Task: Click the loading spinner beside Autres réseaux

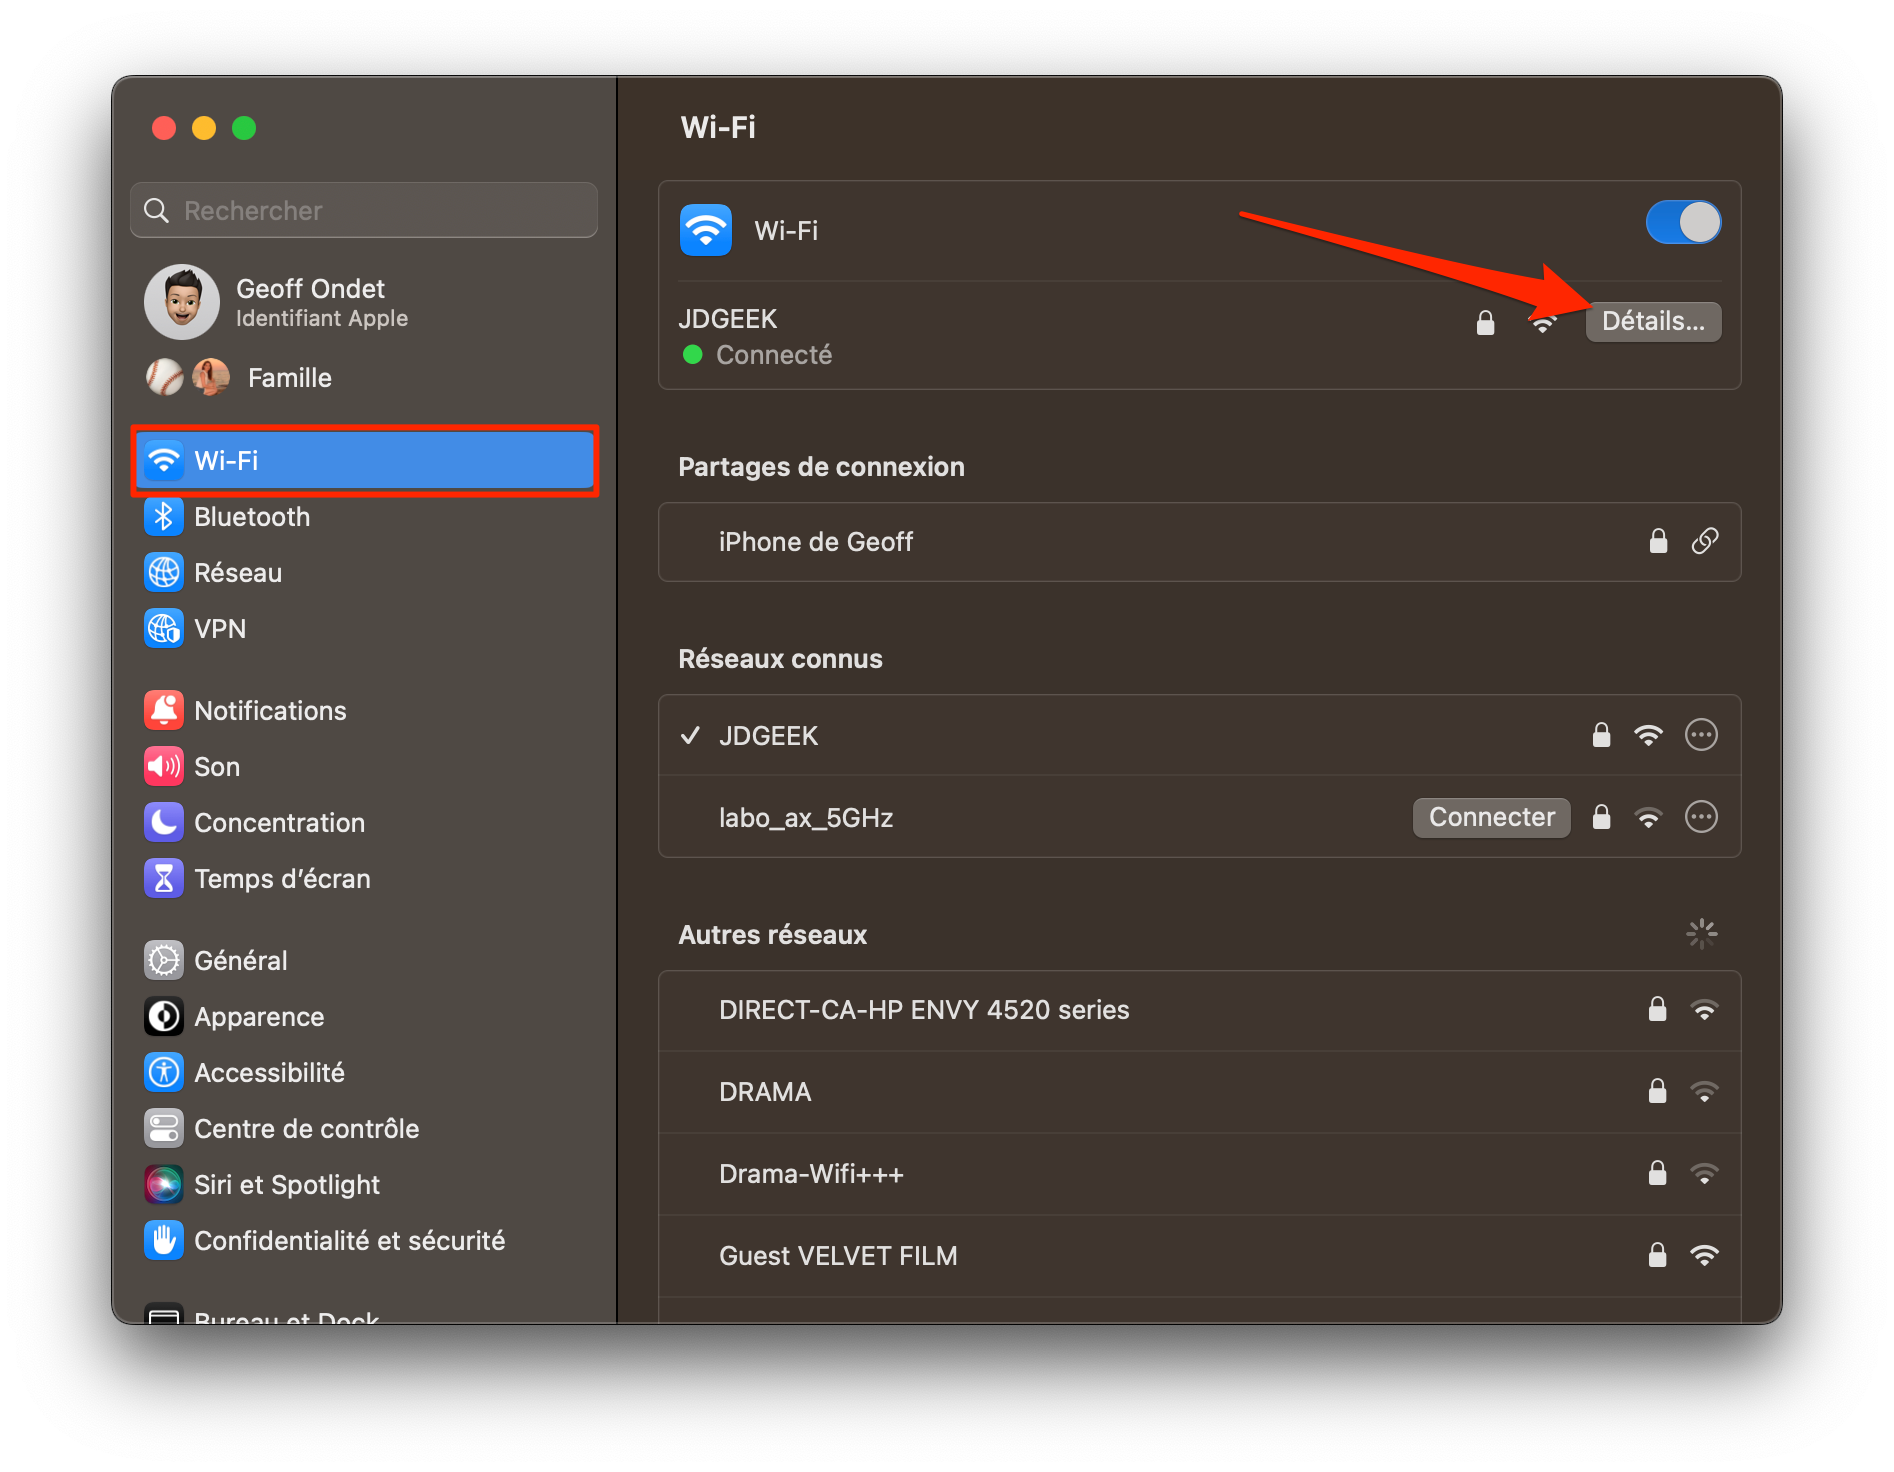Action: (x=1701, y=934)
